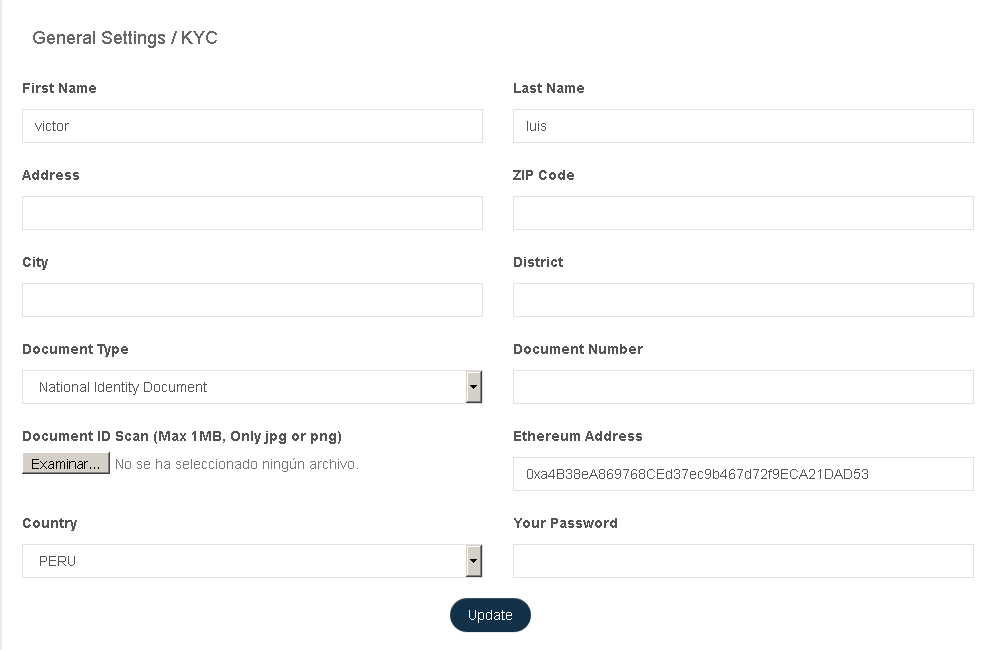Focus the City input box
This screenshot has height=650, width=983.
pos(252,300)
